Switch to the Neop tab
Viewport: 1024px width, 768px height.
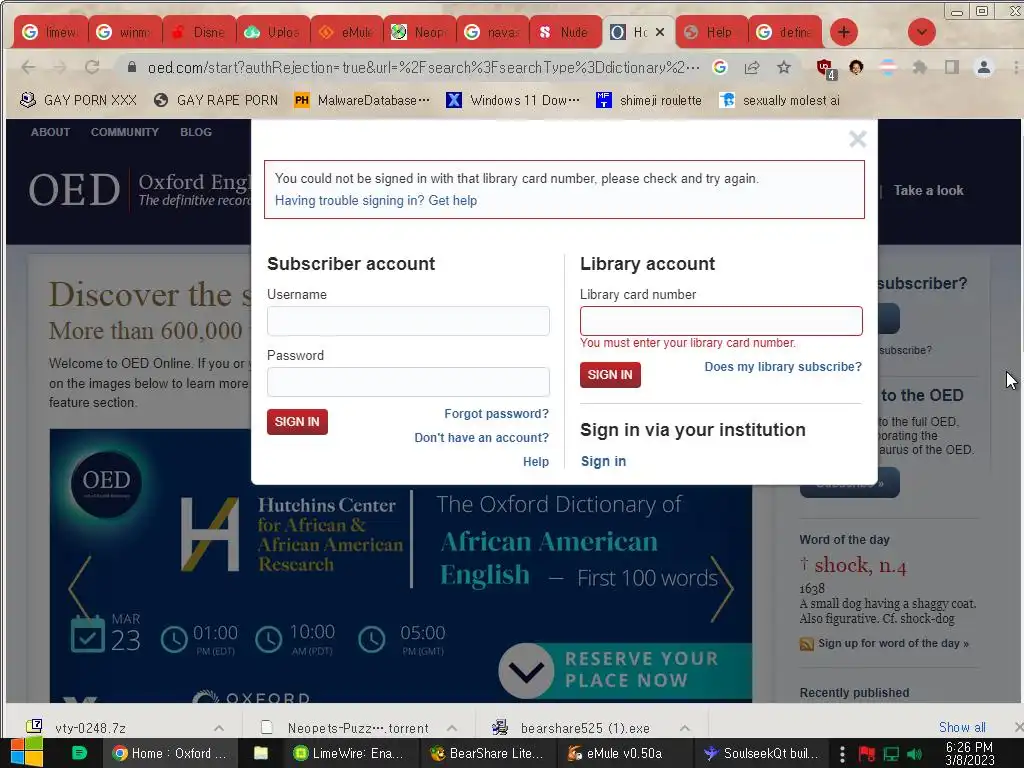[x=420, y=32]
